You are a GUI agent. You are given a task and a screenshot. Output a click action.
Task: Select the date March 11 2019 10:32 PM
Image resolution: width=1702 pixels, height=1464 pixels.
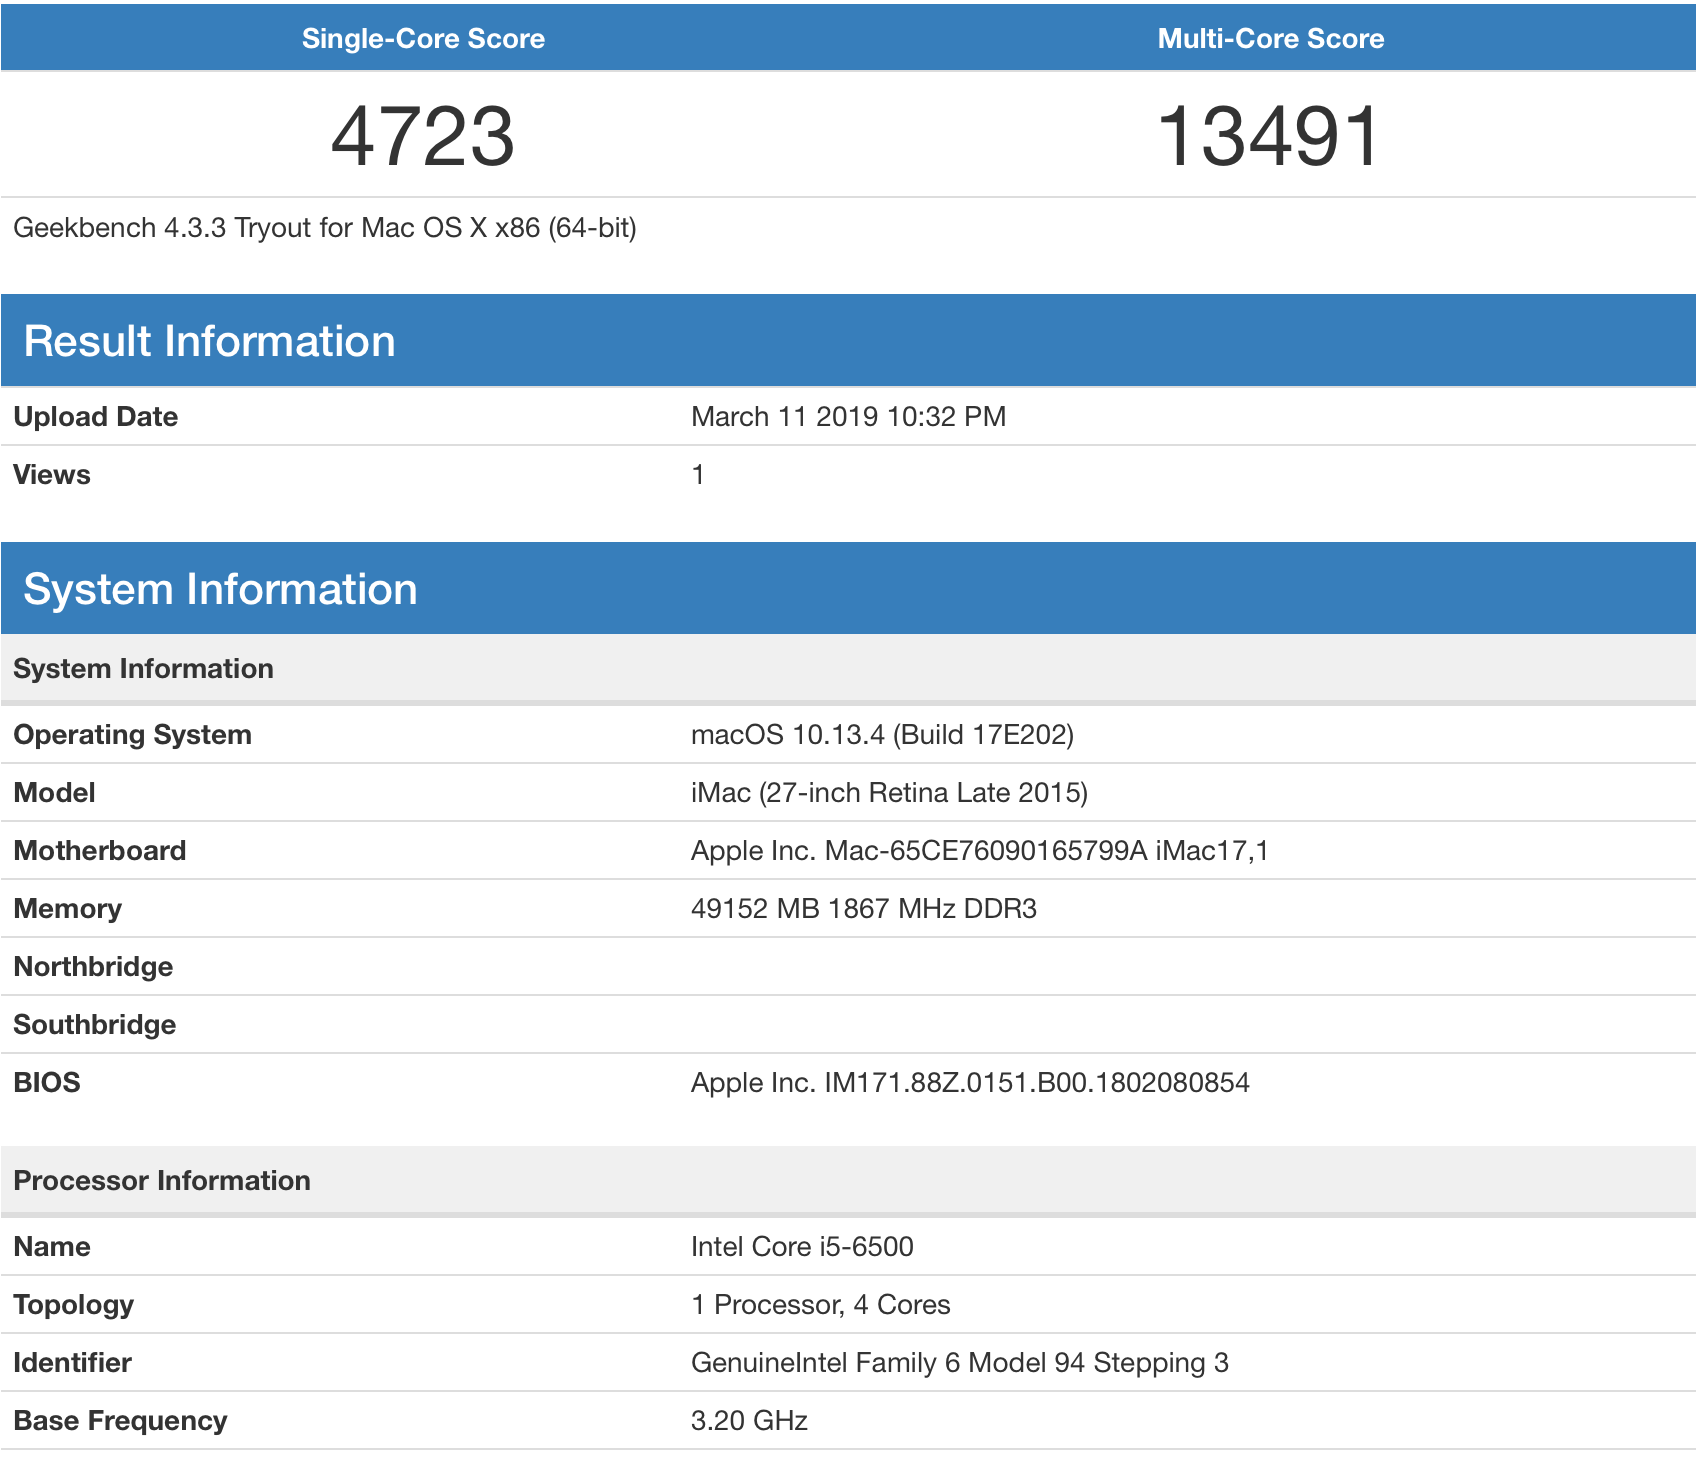848,417
